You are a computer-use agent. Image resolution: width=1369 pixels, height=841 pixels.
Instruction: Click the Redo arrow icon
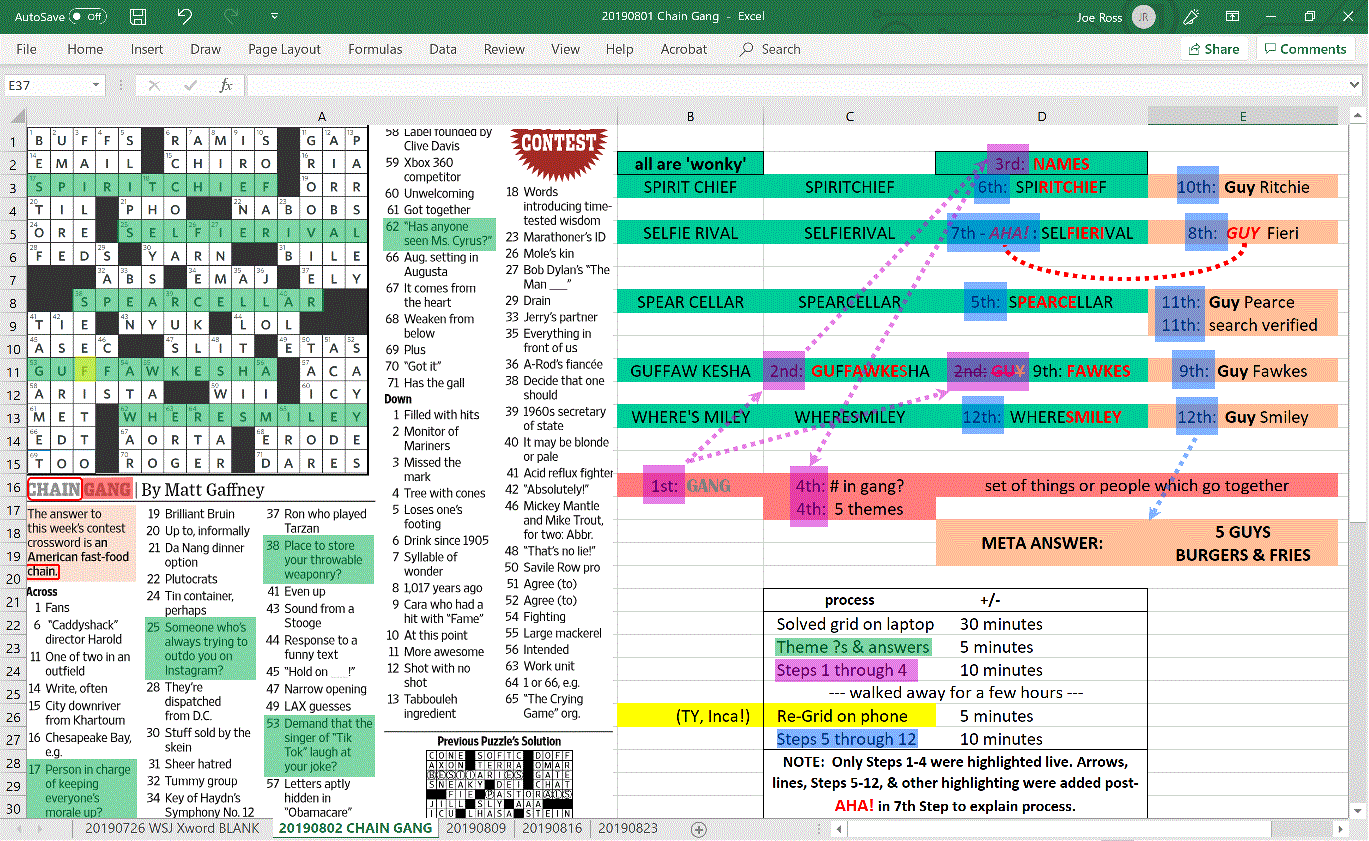(231, 17)
